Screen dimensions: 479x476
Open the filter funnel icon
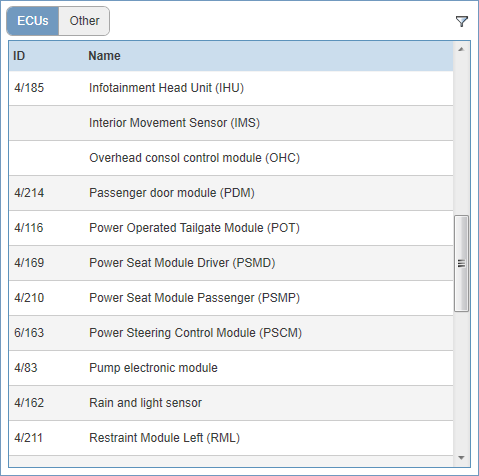tap(462, 21)
